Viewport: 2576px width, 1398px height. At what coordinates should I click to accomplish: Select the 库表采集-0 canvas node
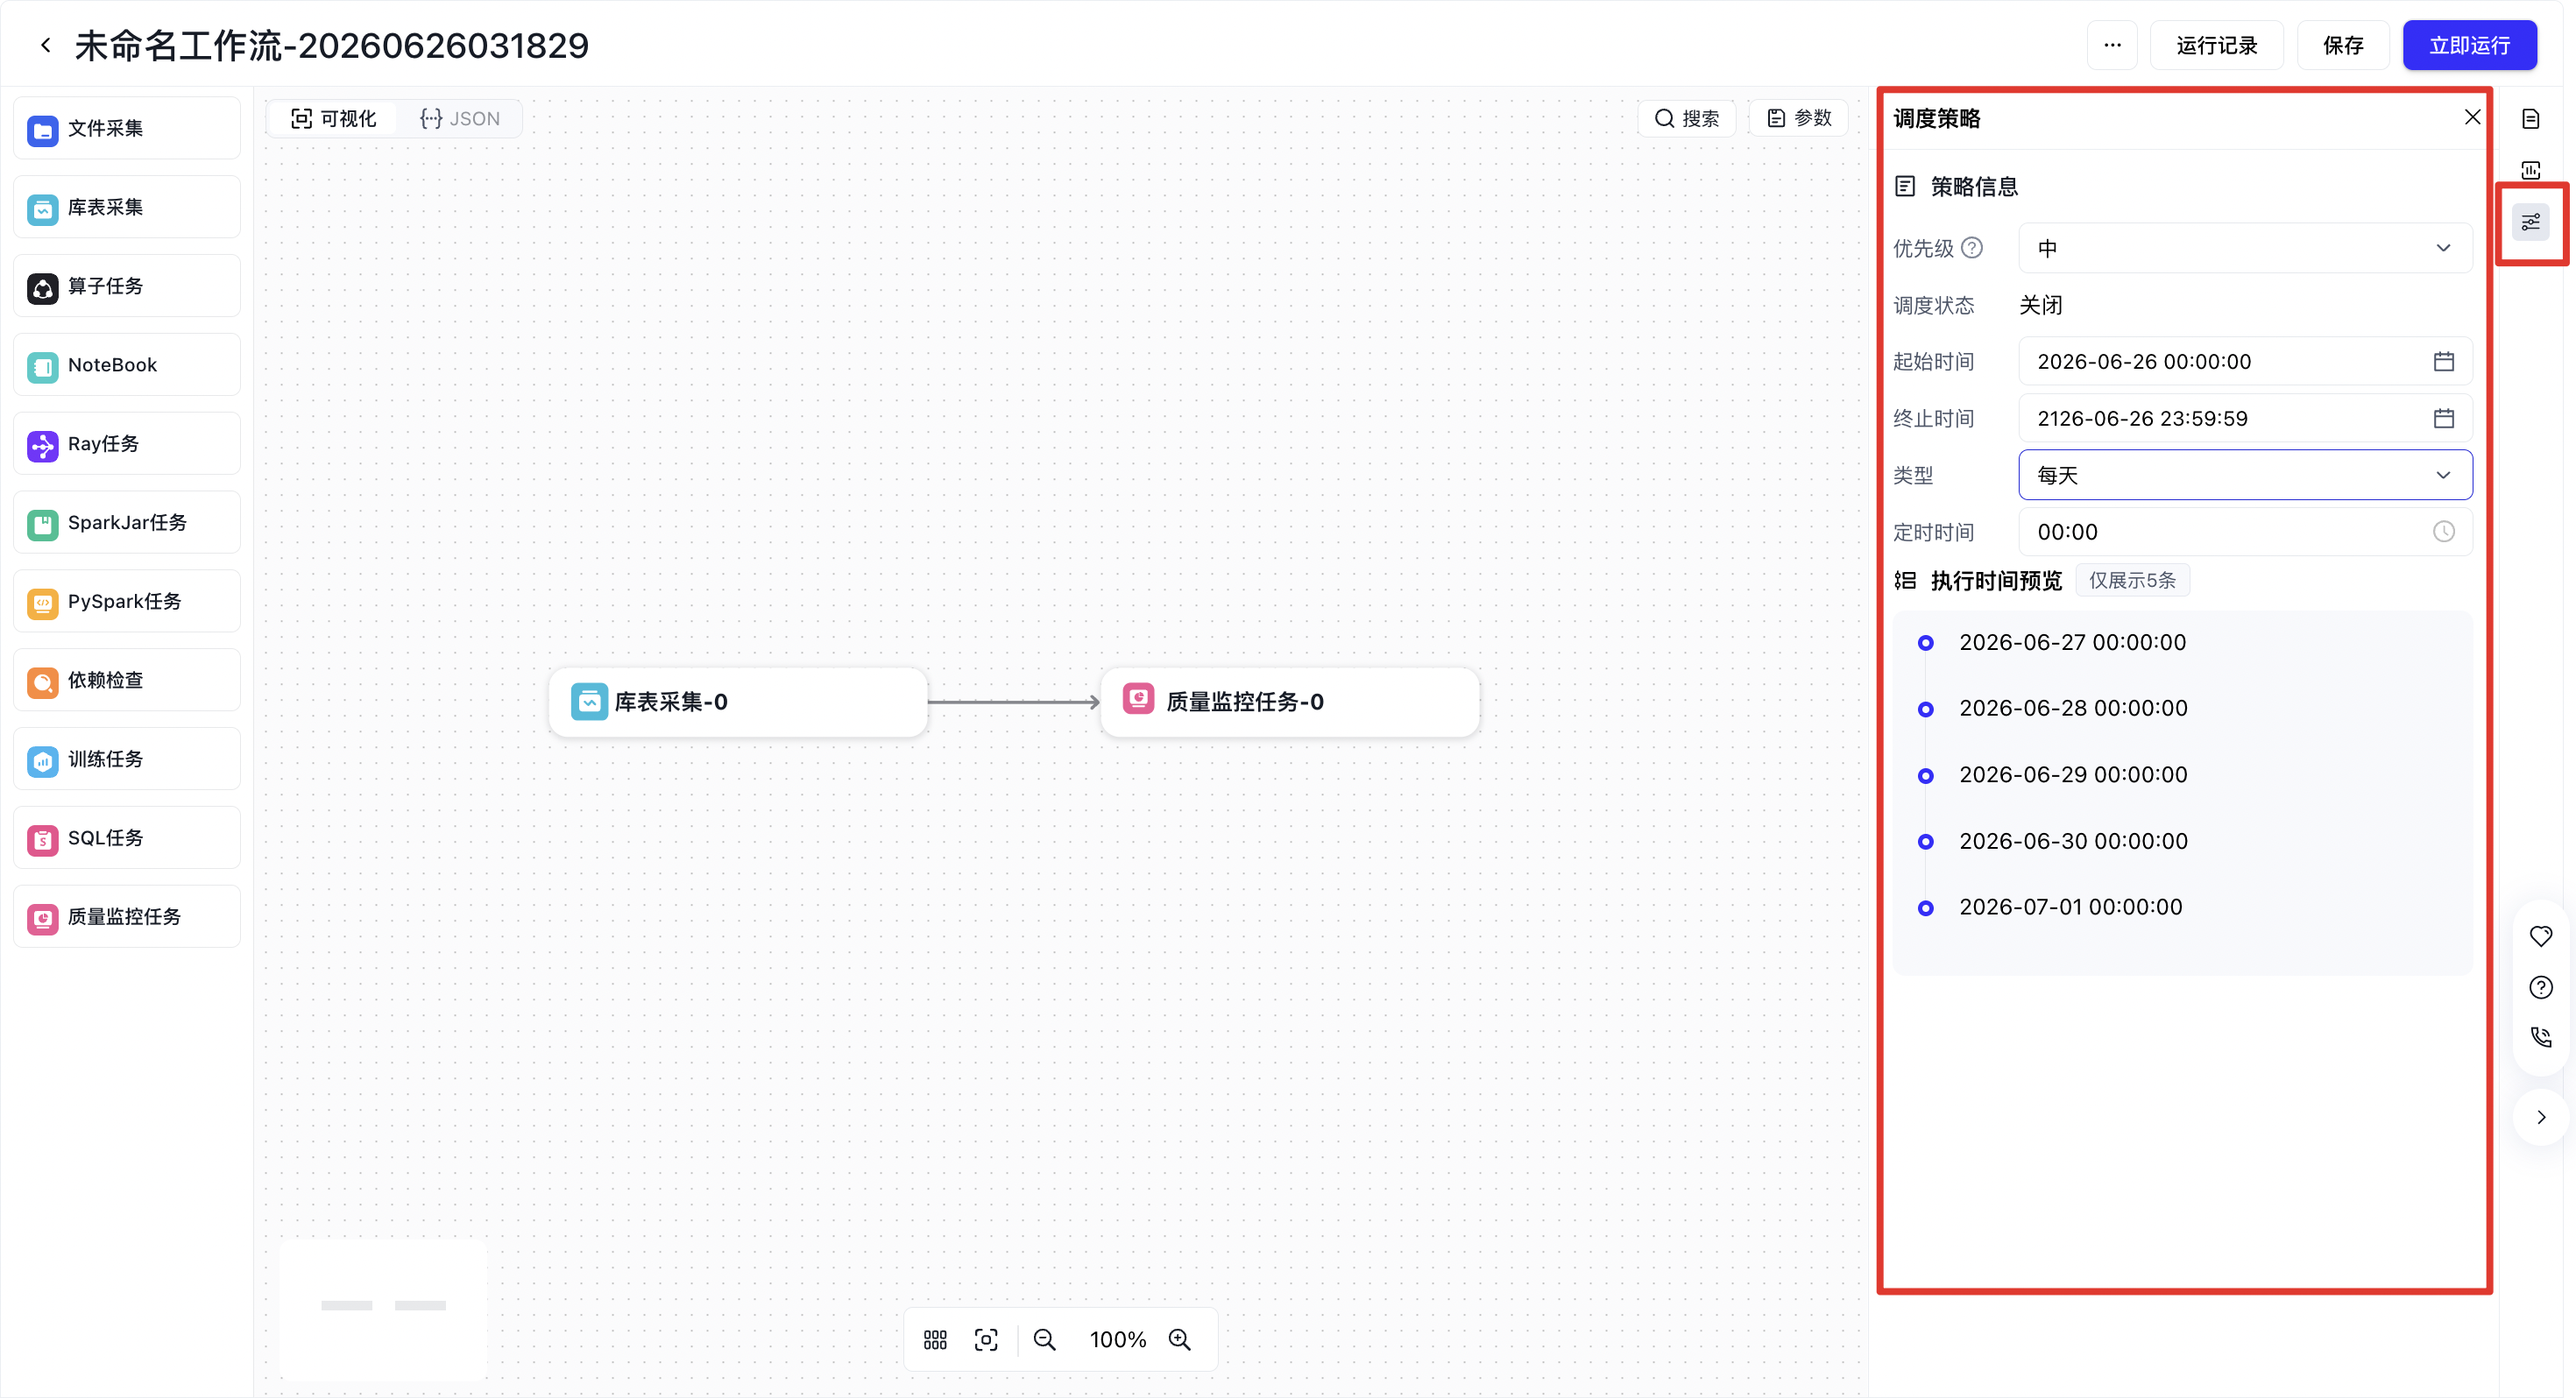[738, 702]
